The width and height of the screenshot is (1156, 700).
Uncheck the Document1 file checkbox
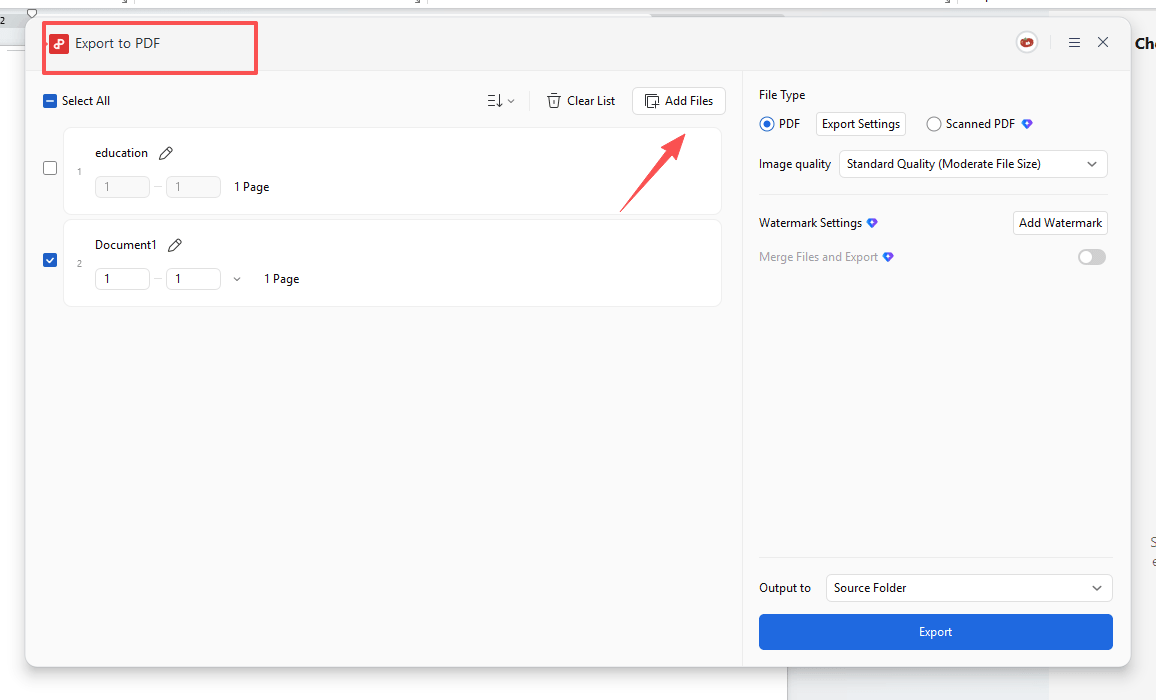50,260
